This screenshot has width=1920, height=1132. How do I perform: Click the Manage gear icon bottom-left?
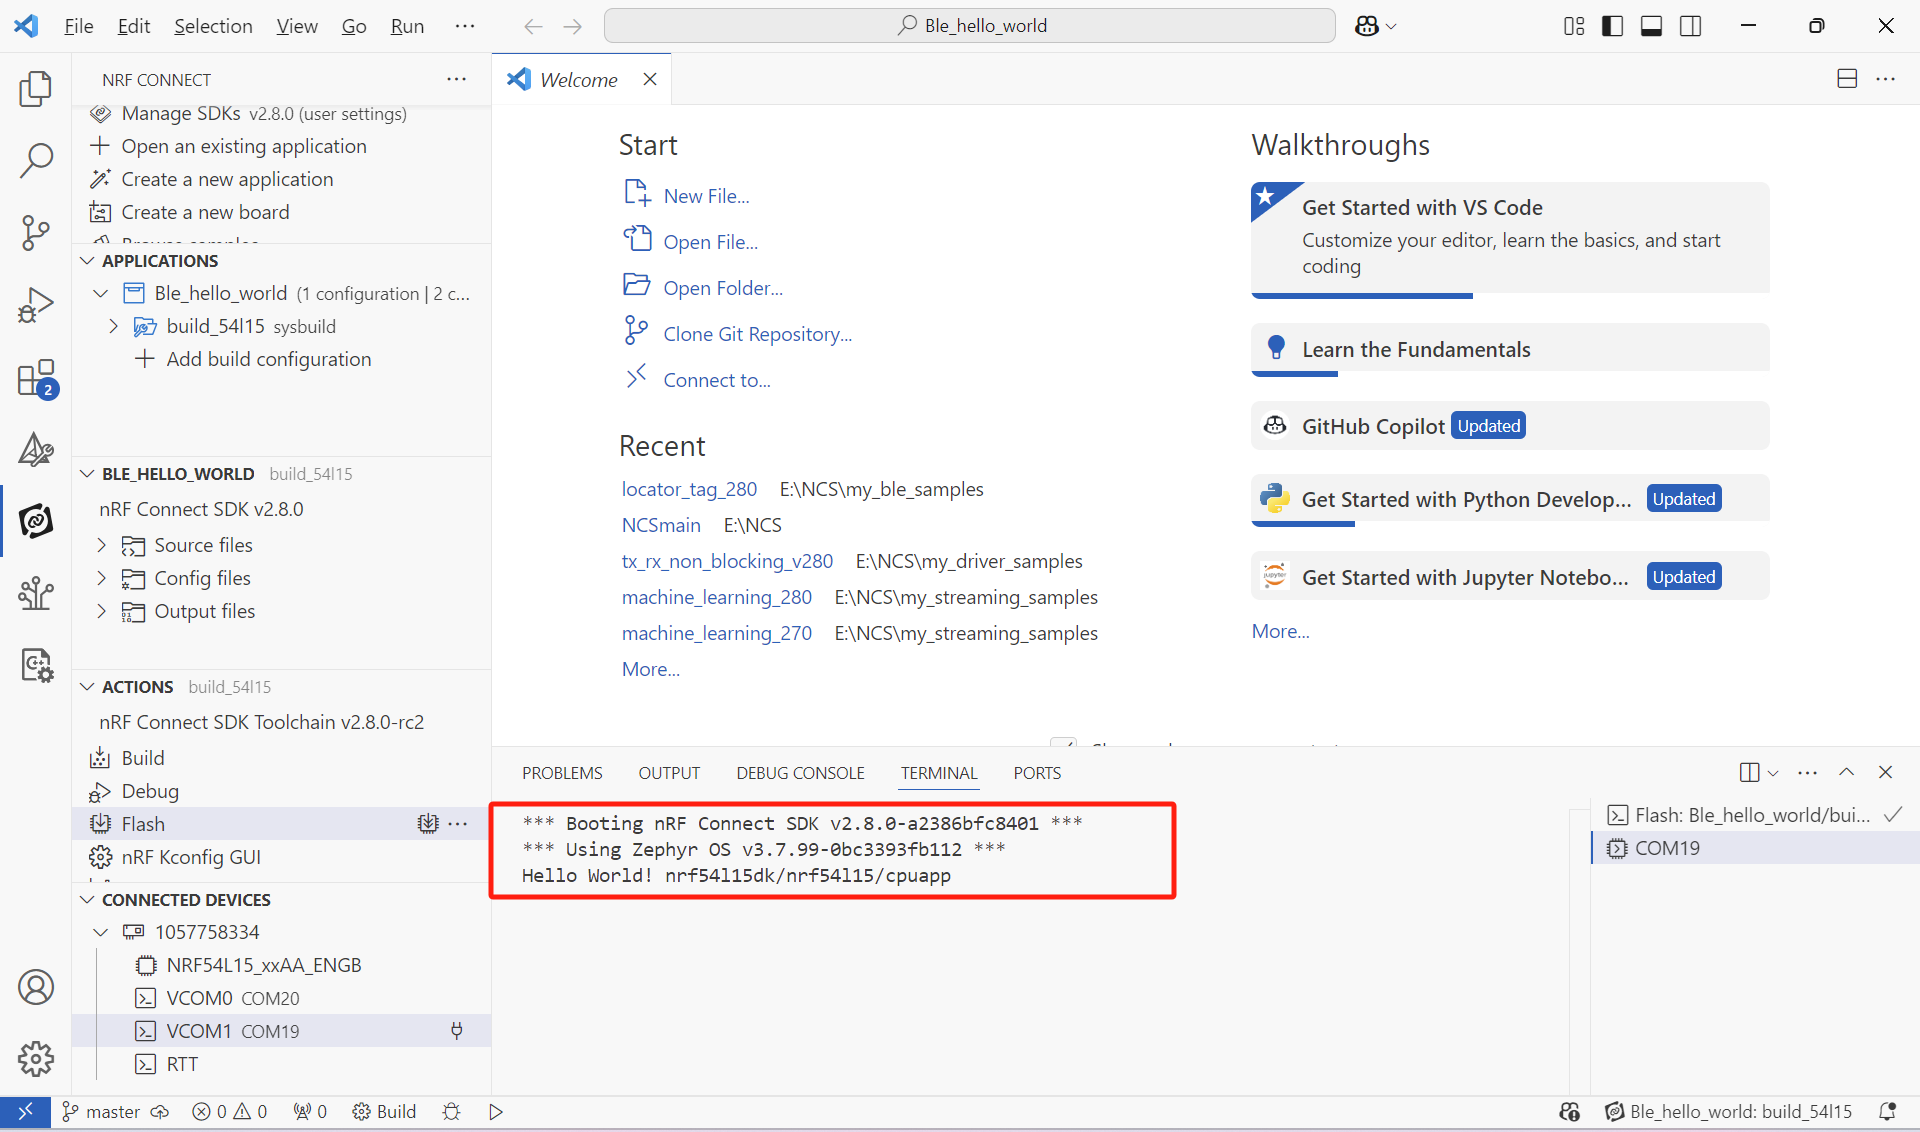(36, 1058)
